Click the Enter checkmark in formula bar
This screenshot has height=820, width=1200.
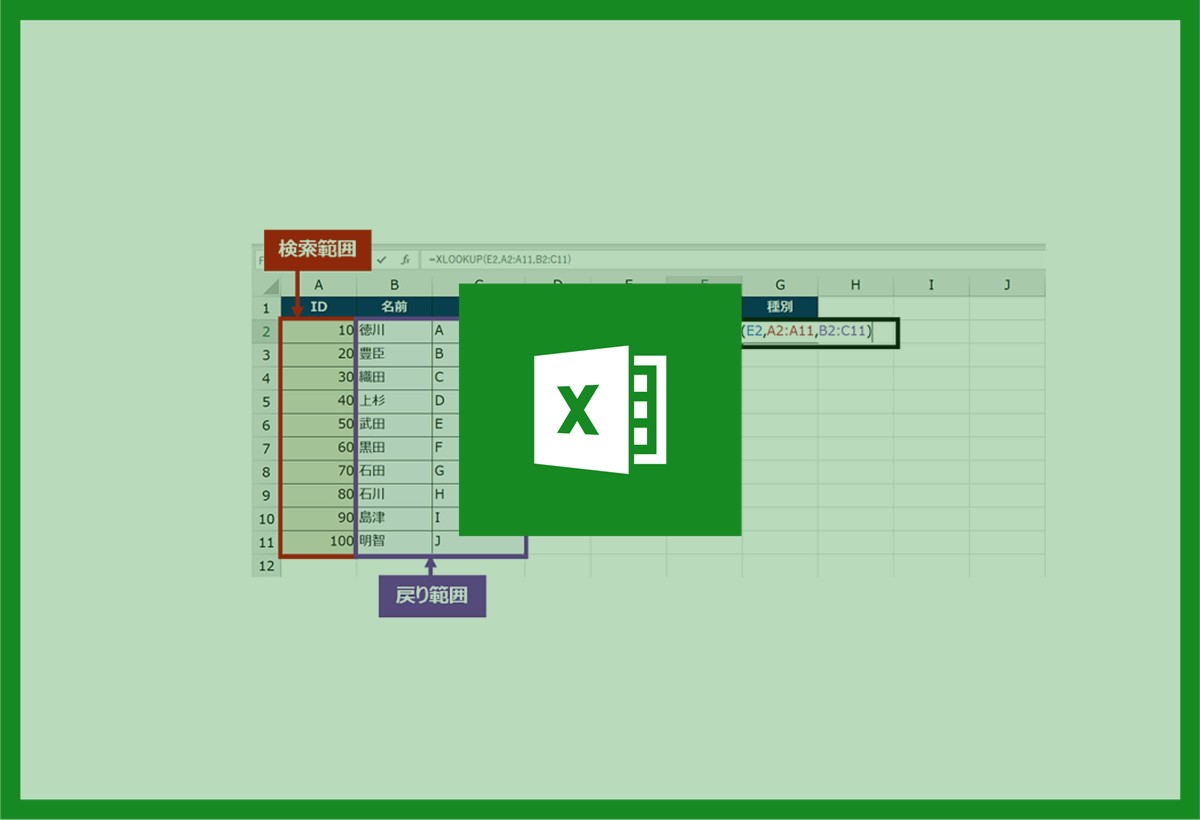(382, 259)
